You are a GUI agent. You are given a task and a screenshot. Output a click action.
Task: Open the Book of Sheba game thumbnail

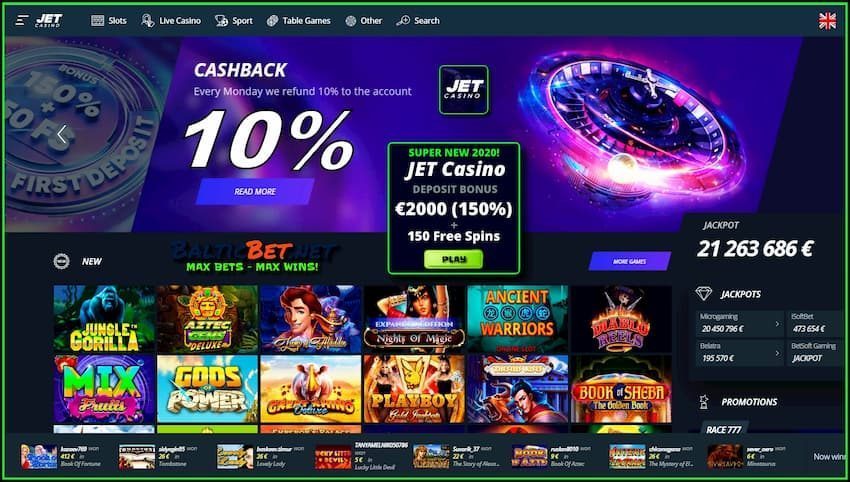click(x=621, y=389)
